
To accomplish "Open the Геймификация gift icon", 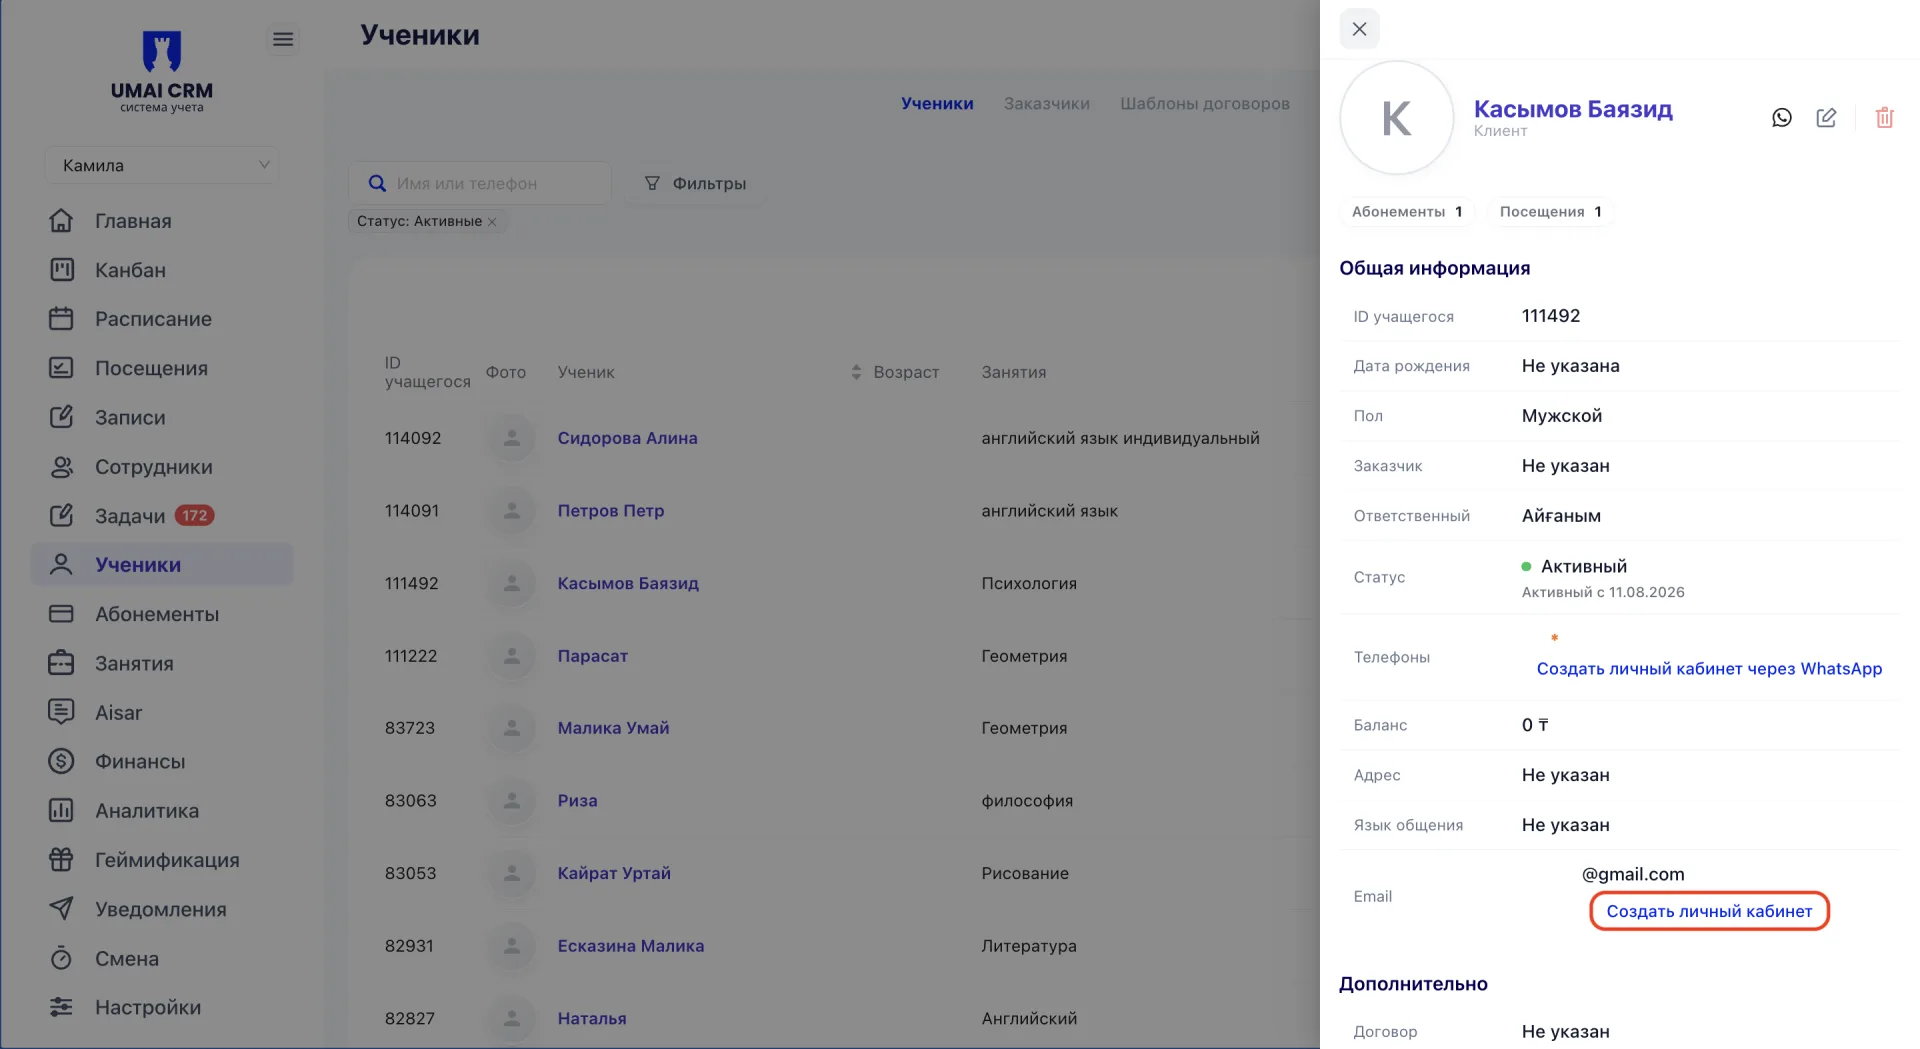I will coord(61,860).
